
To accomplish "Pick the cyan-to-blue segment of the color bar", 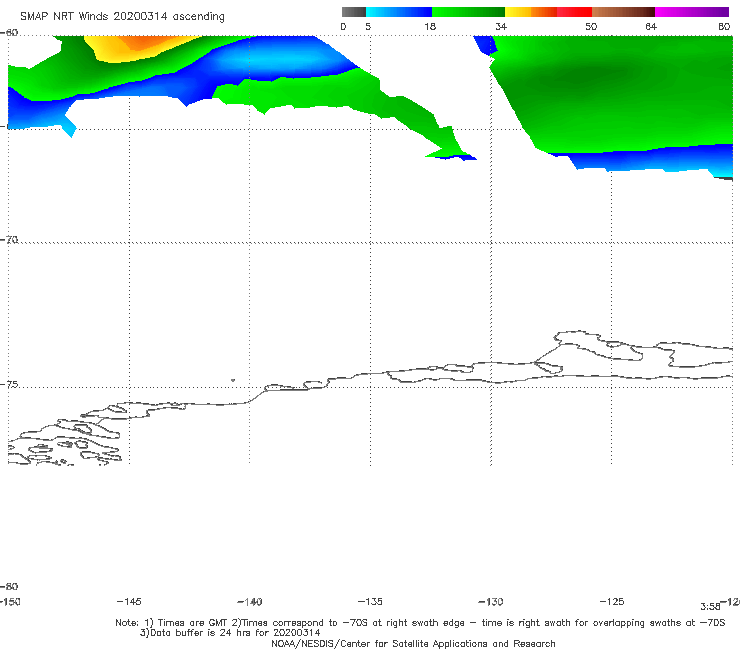I will pyautogui.click(x=399, y=12).
